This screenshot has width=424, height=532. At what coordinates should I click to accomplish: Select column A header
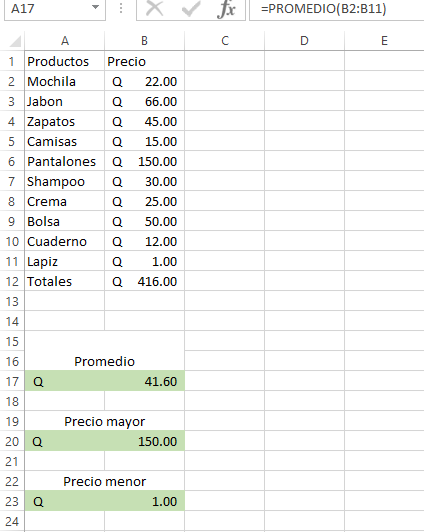coord(64,41)
